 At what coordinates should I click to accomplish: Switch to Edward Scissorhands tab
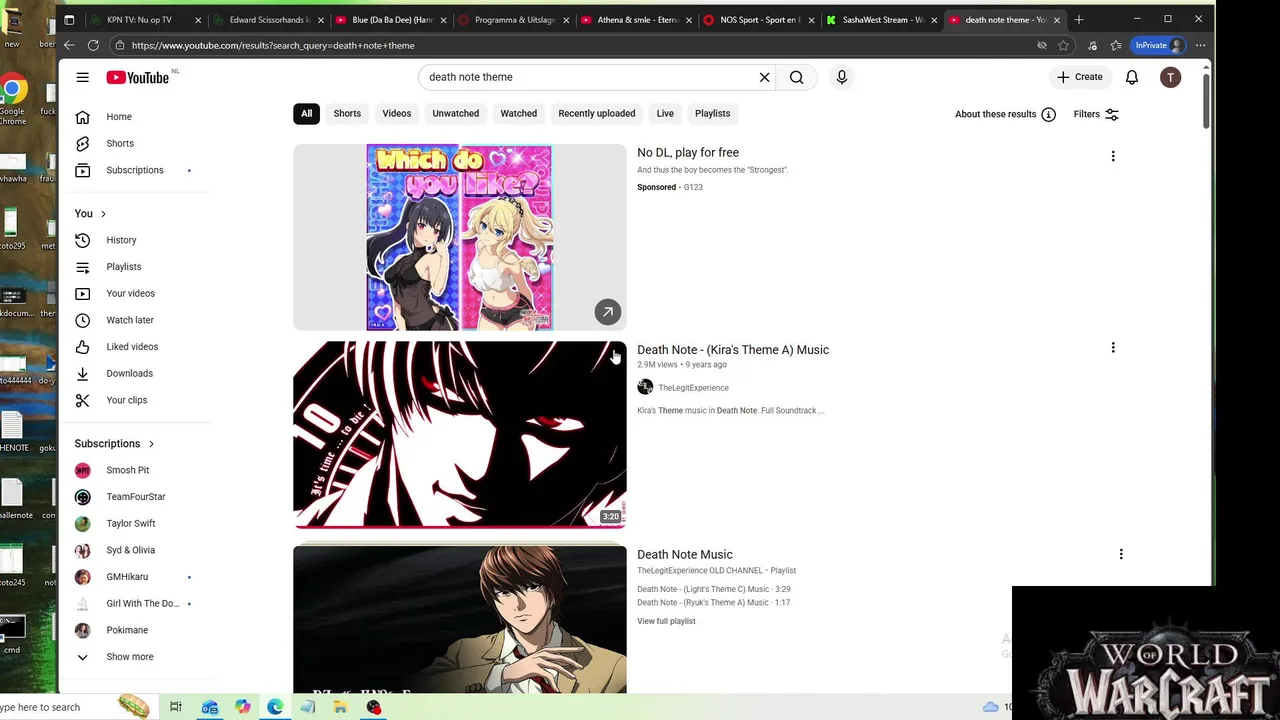[x=268, y=20]
